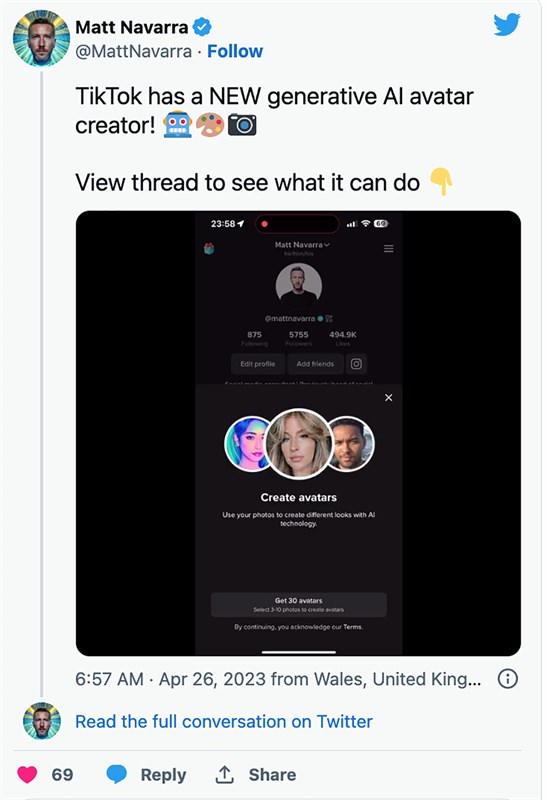Tap the Edit profile button
This screenshot has height=800, width=547.
click(x=258, y=364)
